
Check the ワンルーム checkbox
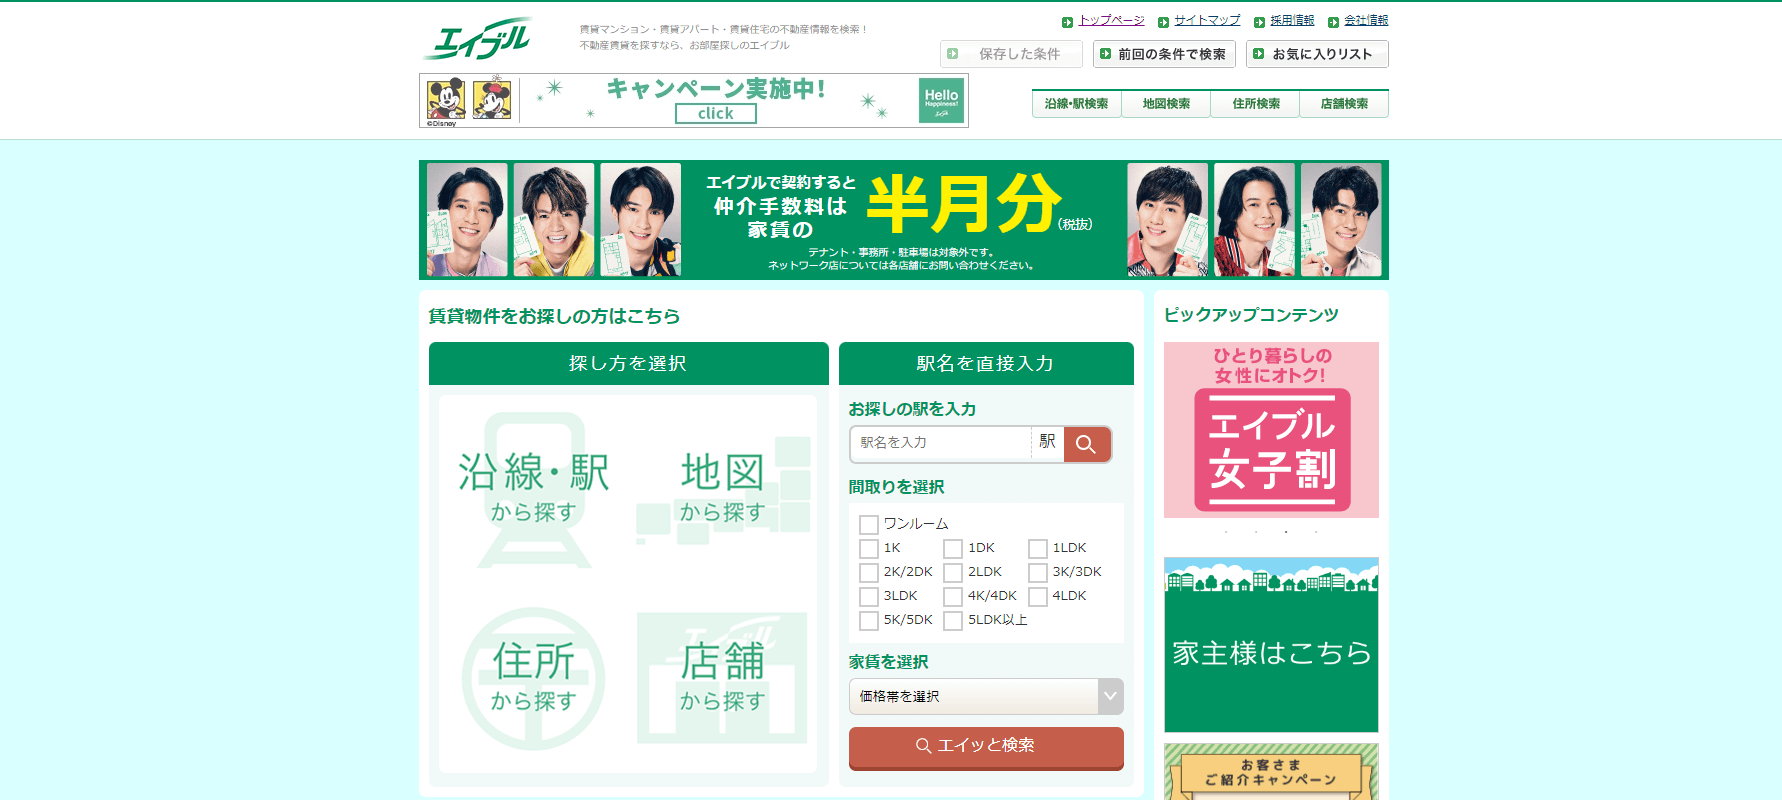coord(869,524)
